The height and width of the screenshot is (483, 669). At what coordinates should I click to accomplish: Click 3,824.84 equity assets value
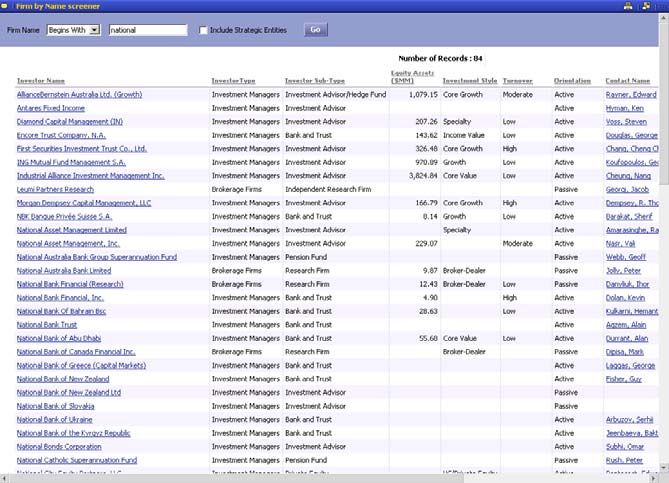coord(423,176)
